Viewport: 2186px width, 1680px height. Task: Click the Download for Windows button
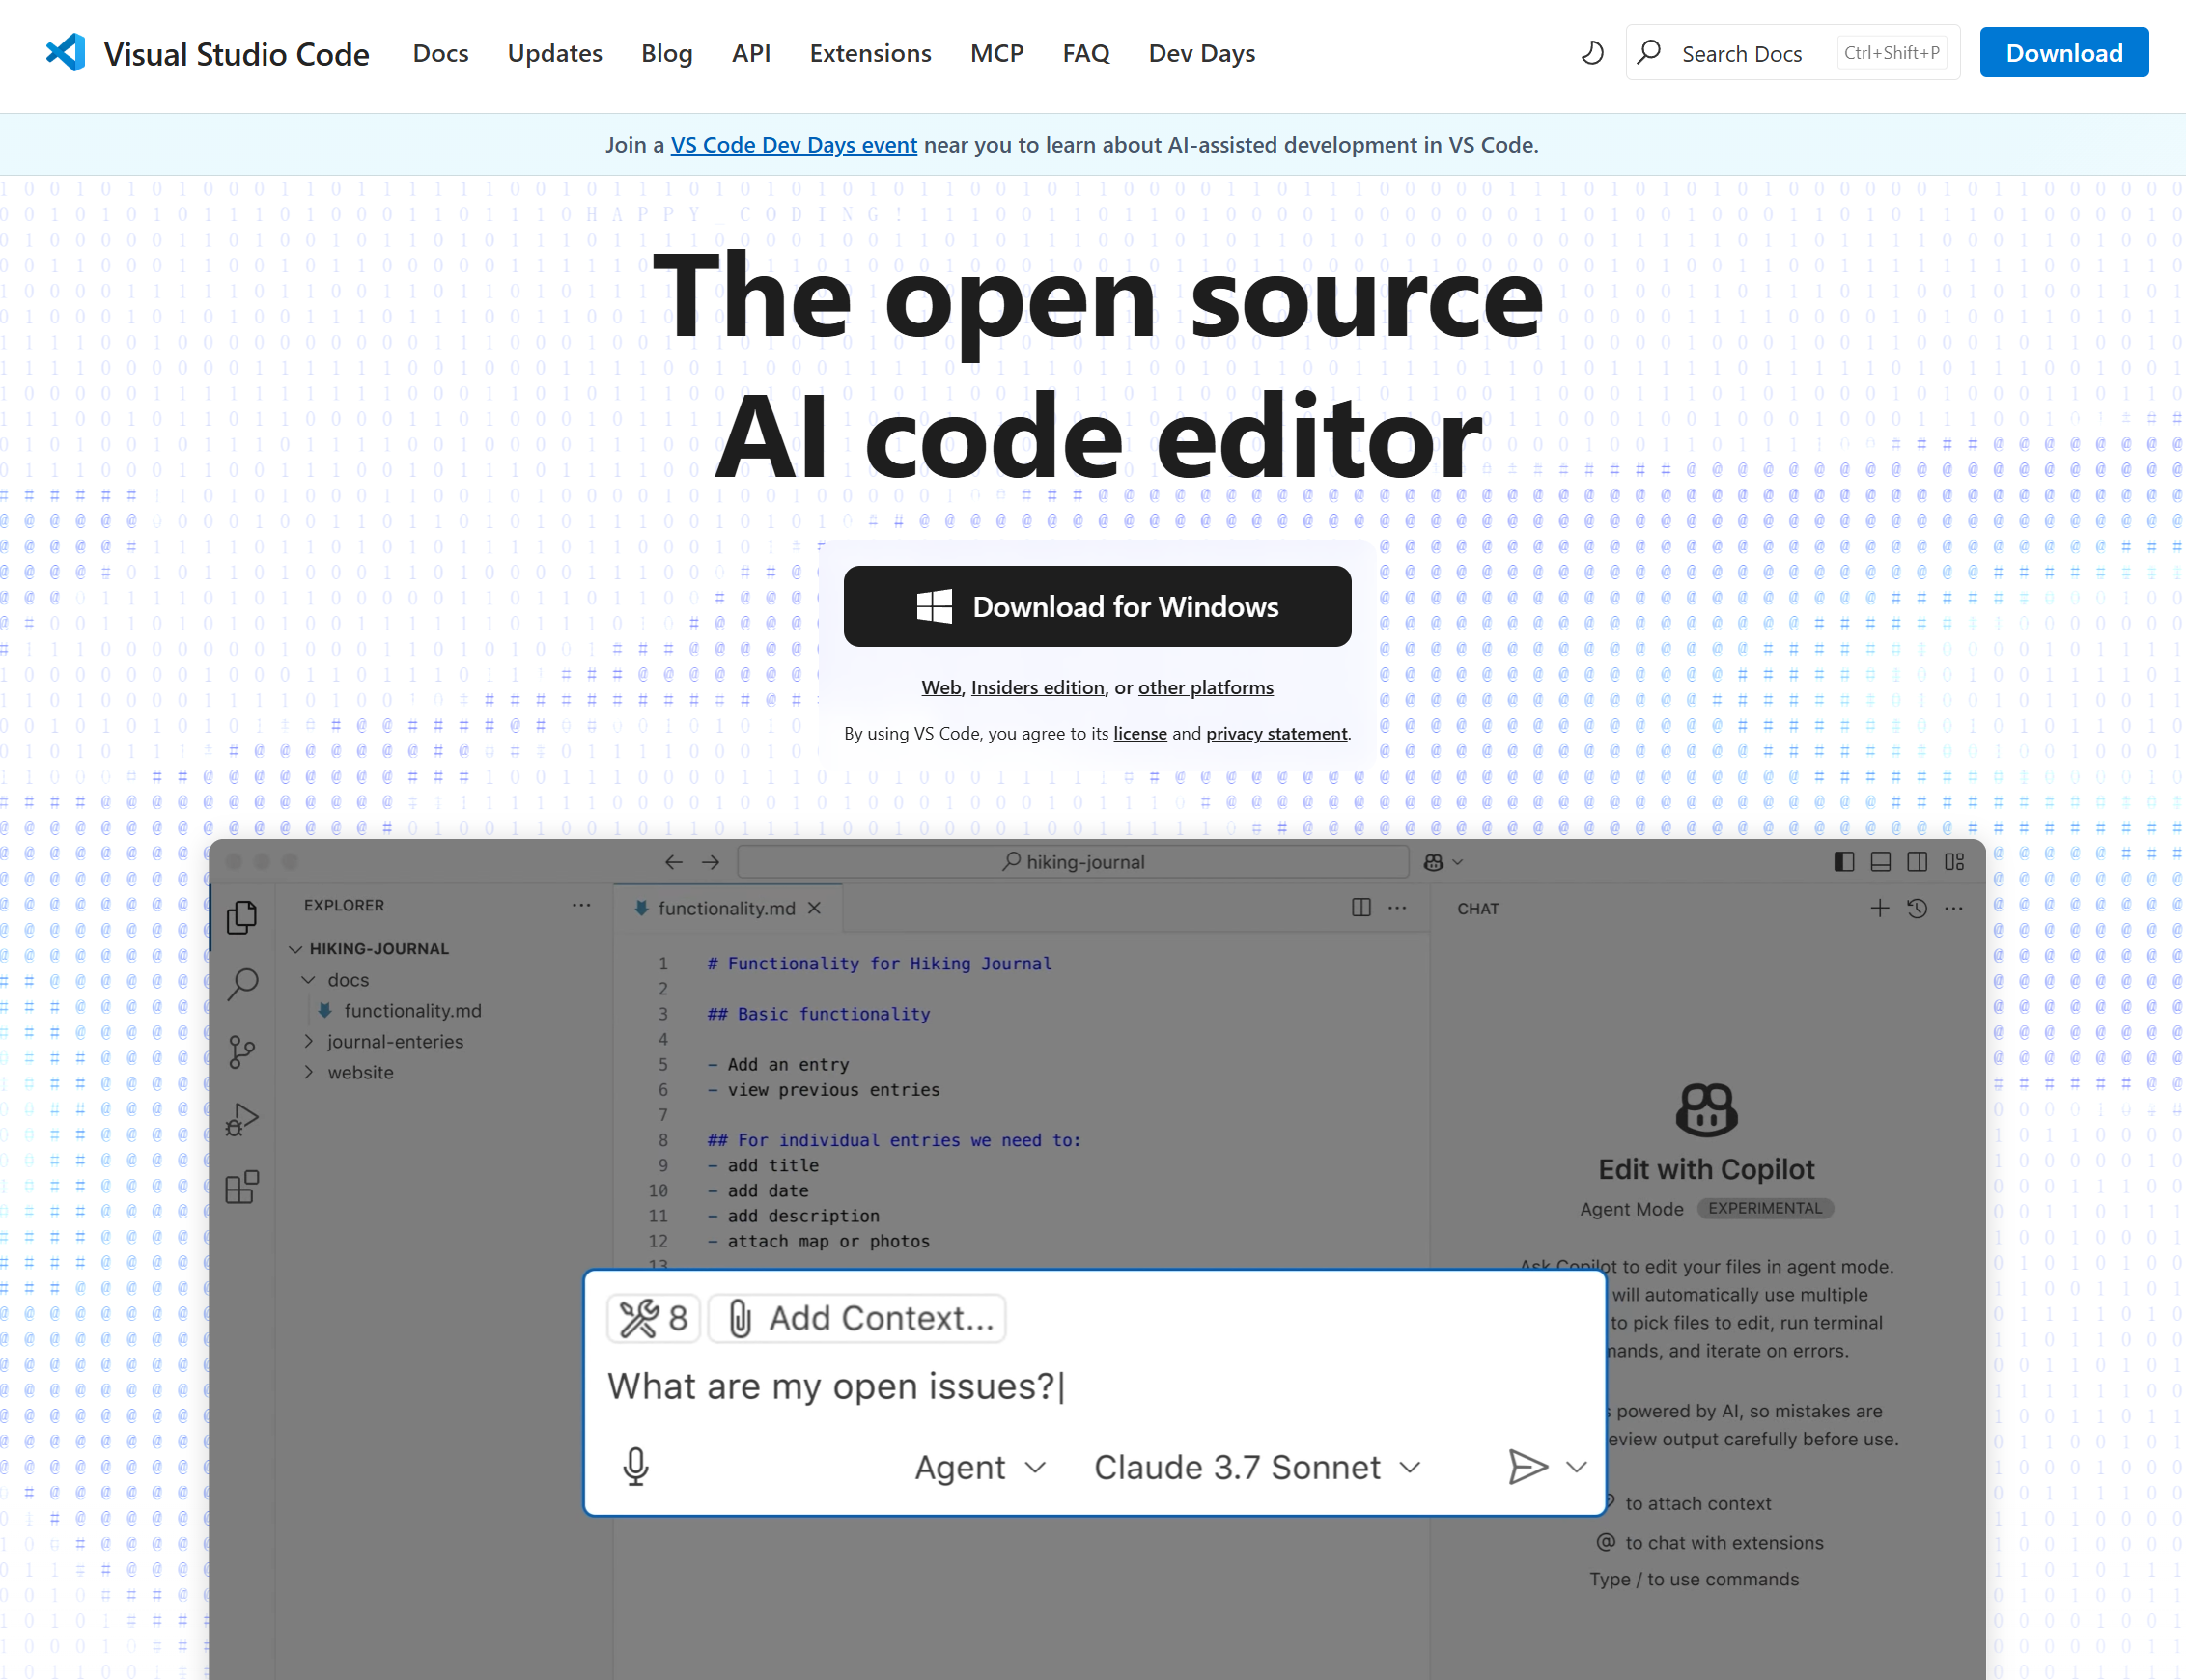[x=1097, y=606]
